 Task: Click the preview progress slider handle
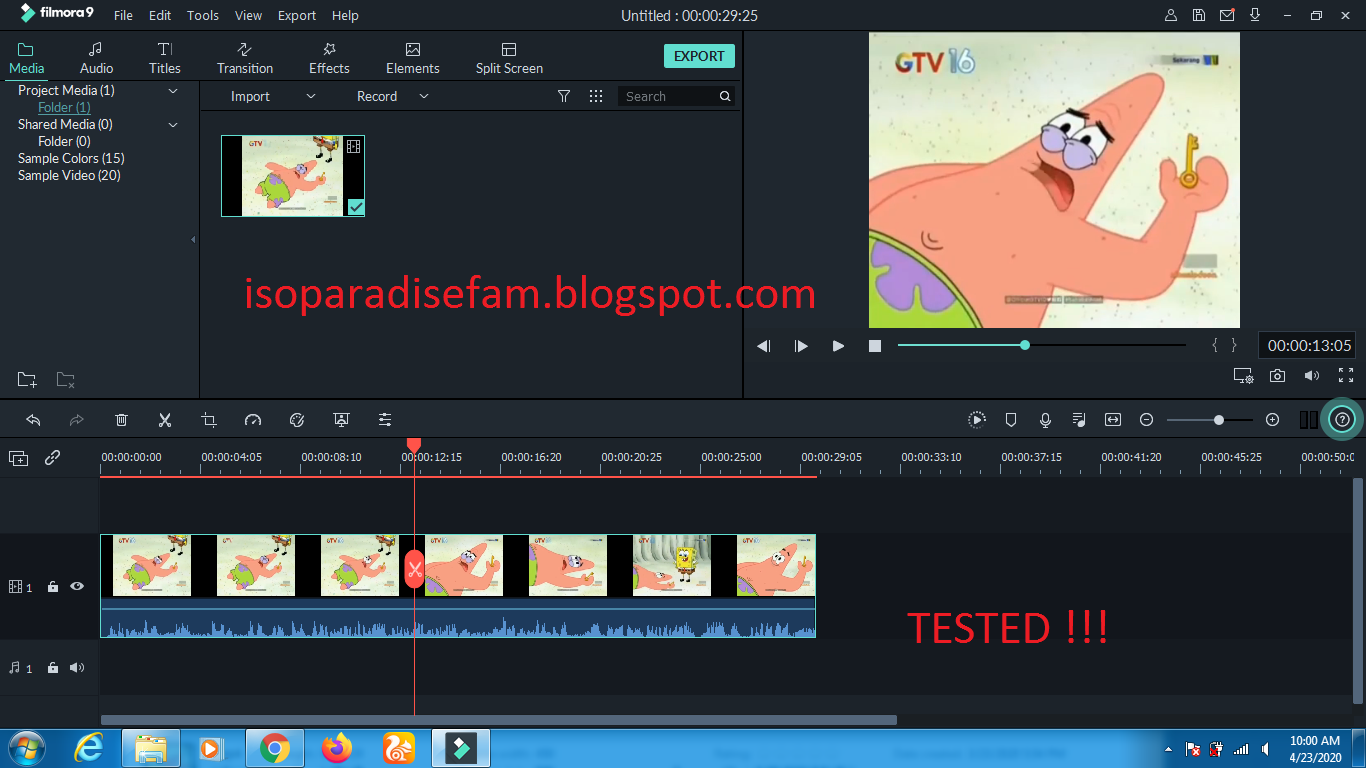coord(1025,345)
